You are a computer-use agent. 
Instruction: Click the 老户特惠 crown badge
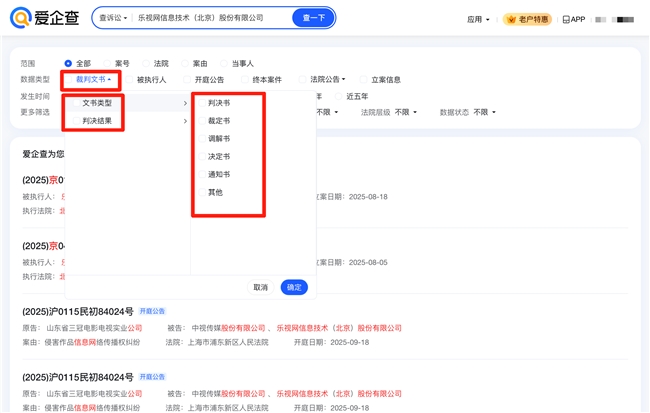click(527, 19)
